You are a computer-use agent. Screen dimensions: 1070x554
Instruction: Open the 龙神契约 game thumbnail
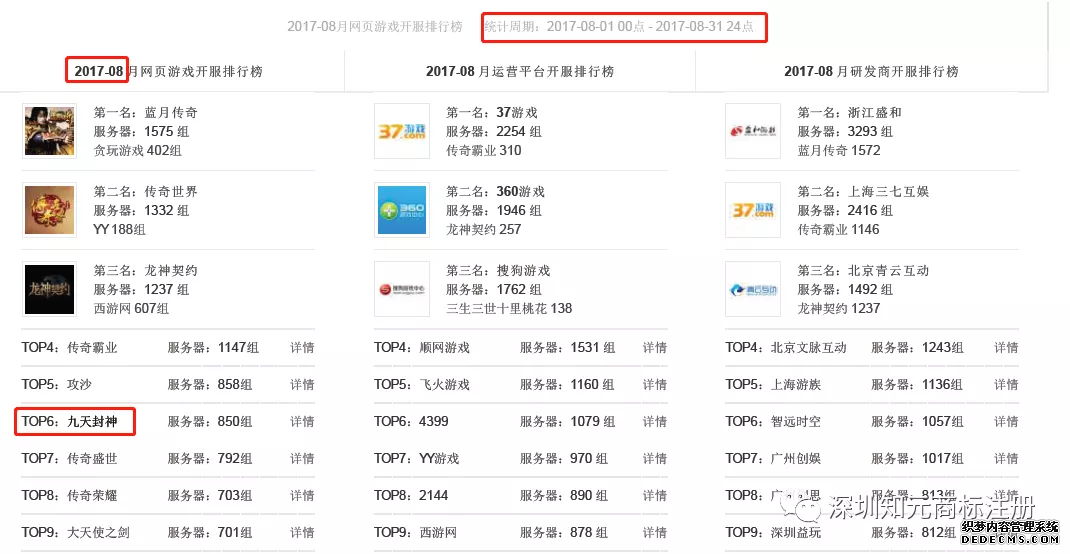point(49,289)
